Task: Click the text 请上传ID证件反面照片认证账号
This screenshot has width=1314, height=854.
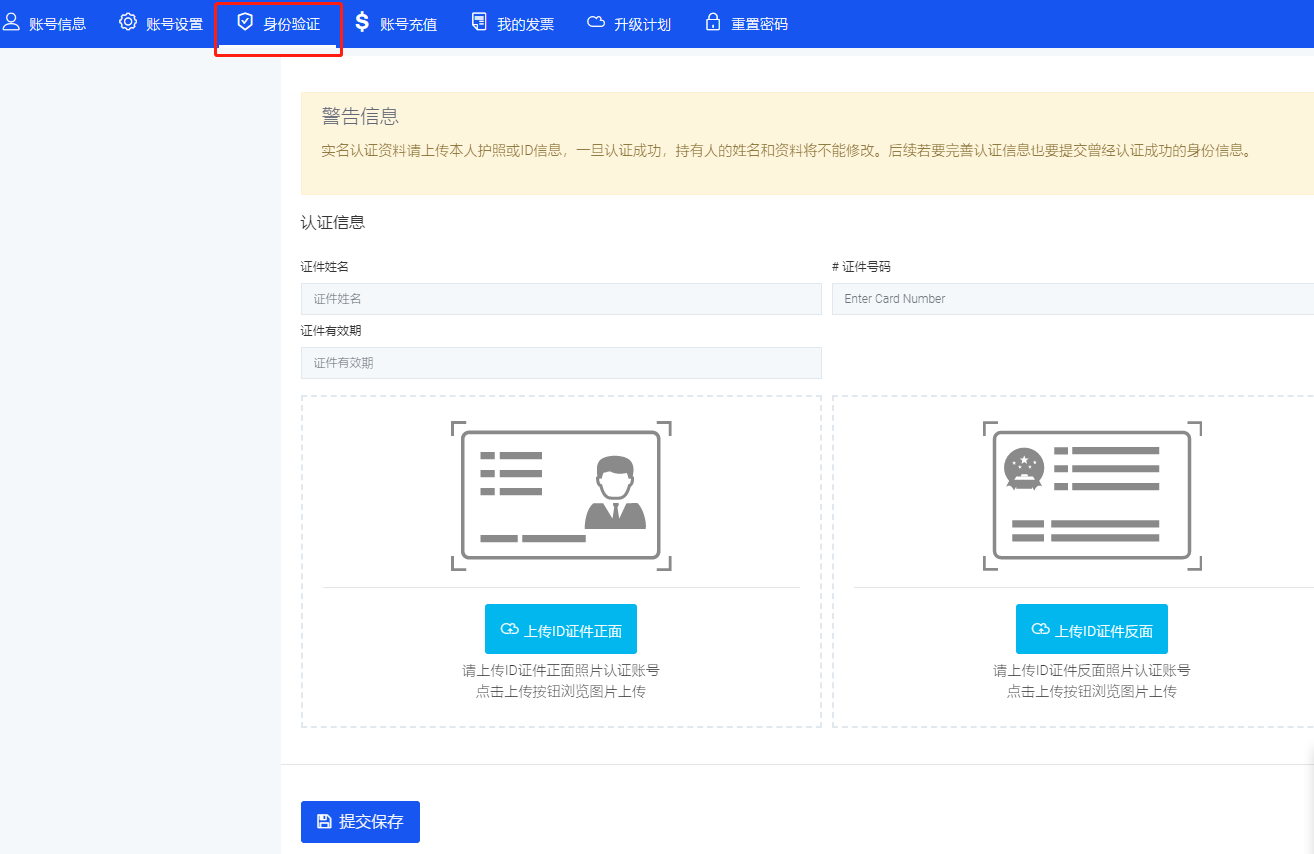Action: click(1092, 670)
